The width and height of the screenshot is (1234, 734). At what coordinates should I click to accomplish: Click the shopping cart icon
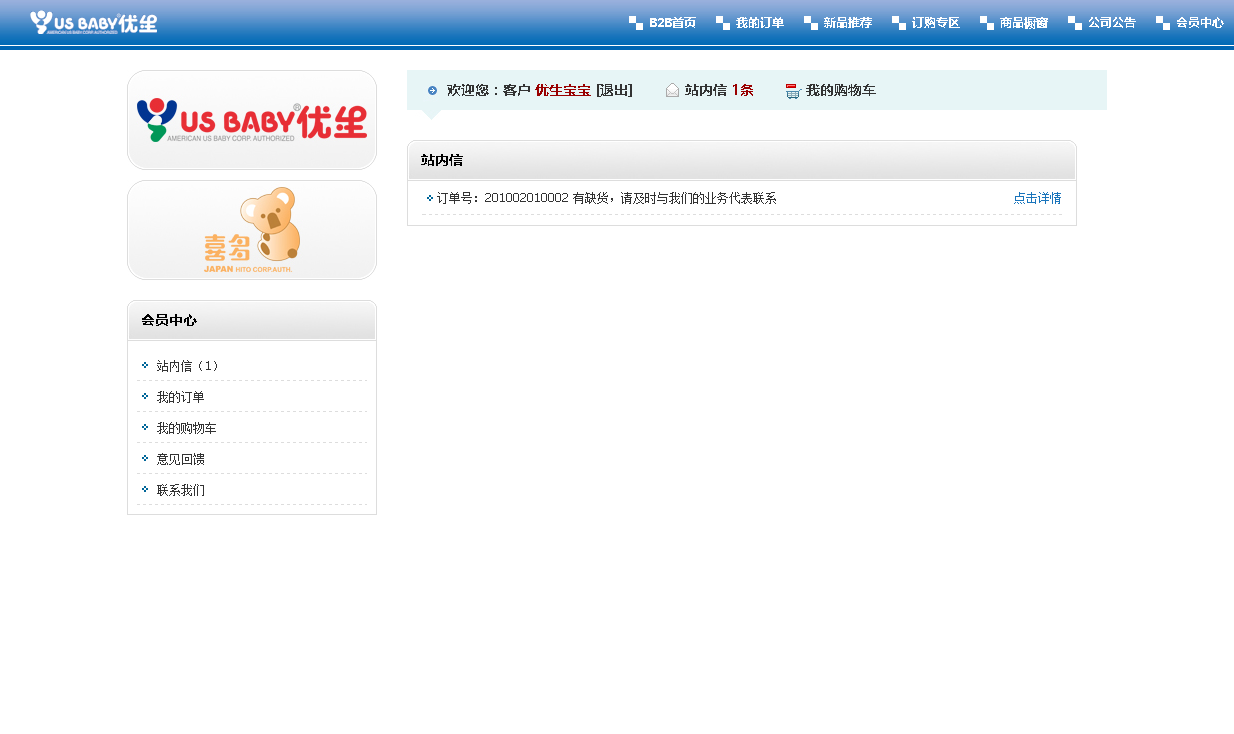(793, 91)
